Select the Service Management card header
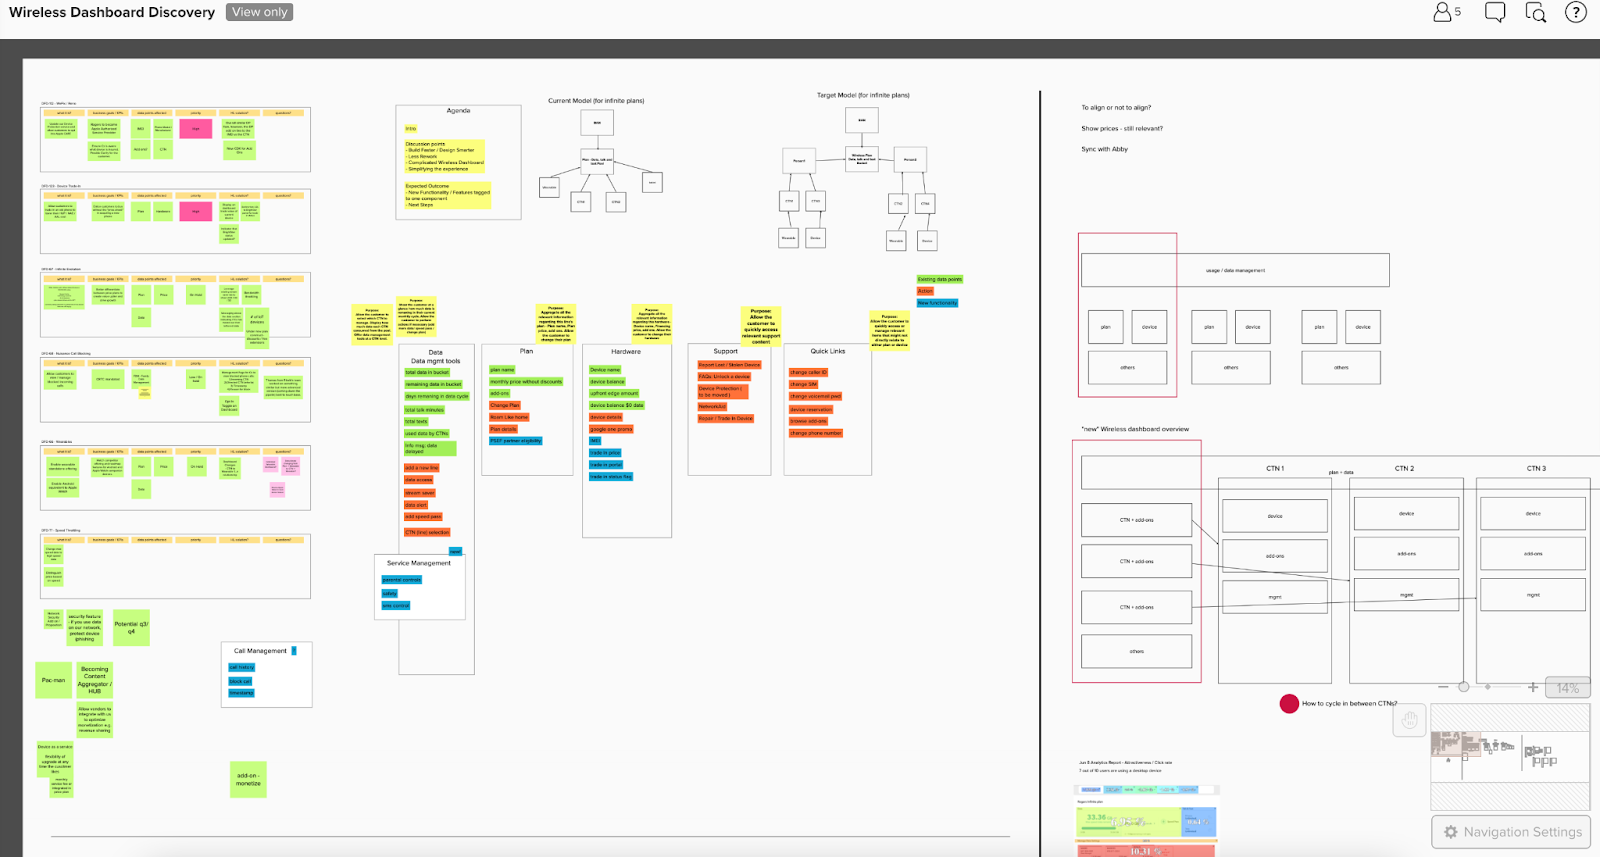Image resolution: width=1600 pixels, height=857 pixels. (418, 563)
